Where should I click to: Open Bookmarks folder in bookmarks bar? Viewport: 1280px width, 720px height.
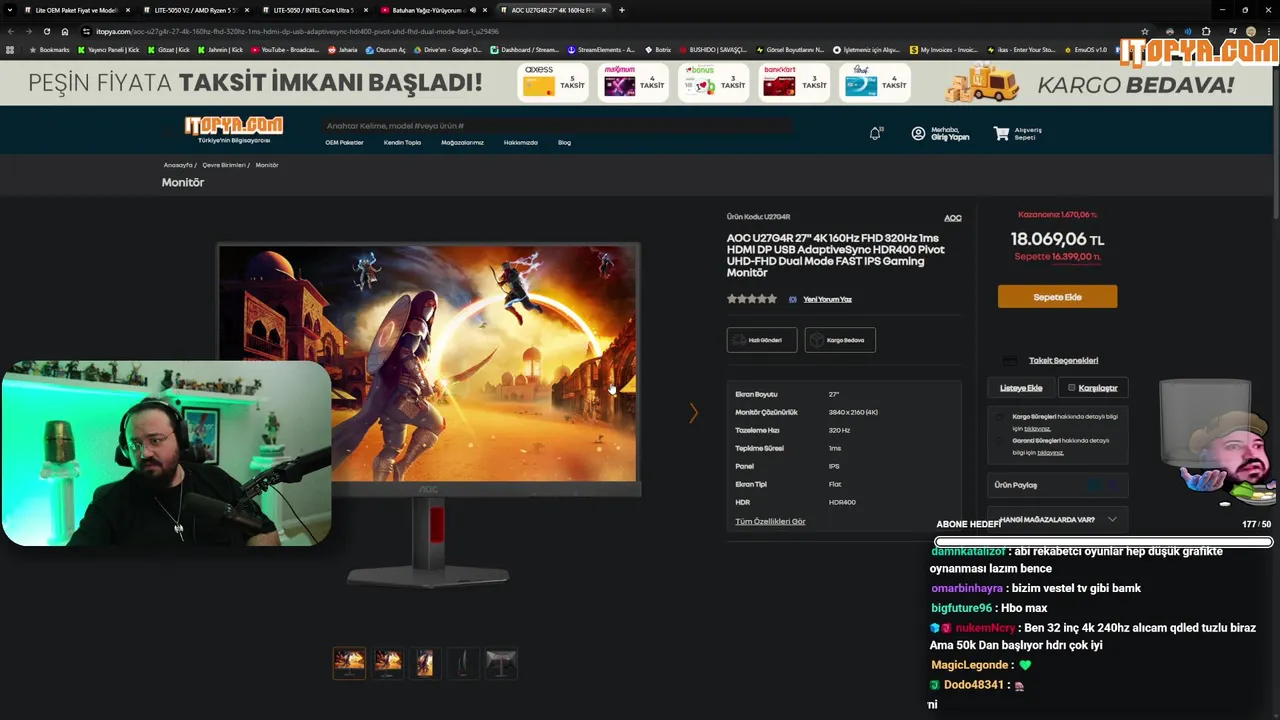click(49, 49)
